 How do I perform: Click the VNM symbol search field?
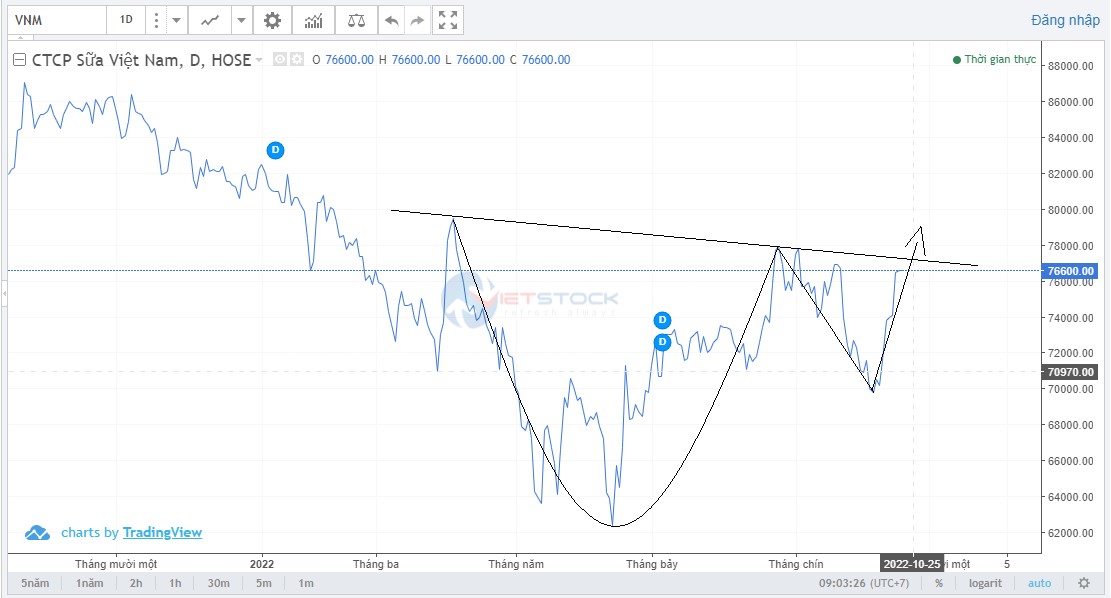55,20
